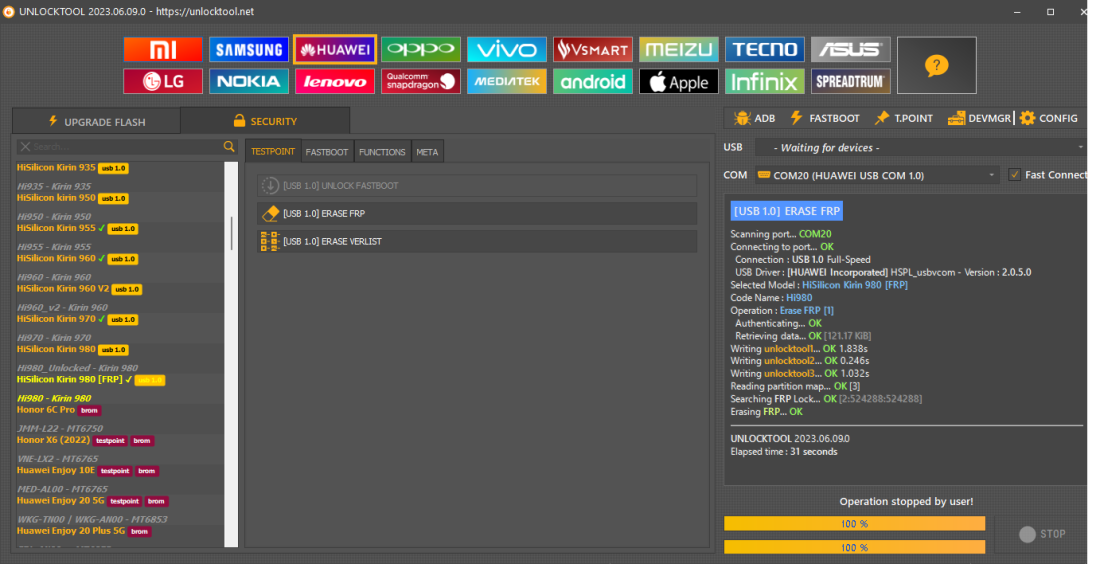
Task: Open the CONFIG settings
Action: 1049,119
